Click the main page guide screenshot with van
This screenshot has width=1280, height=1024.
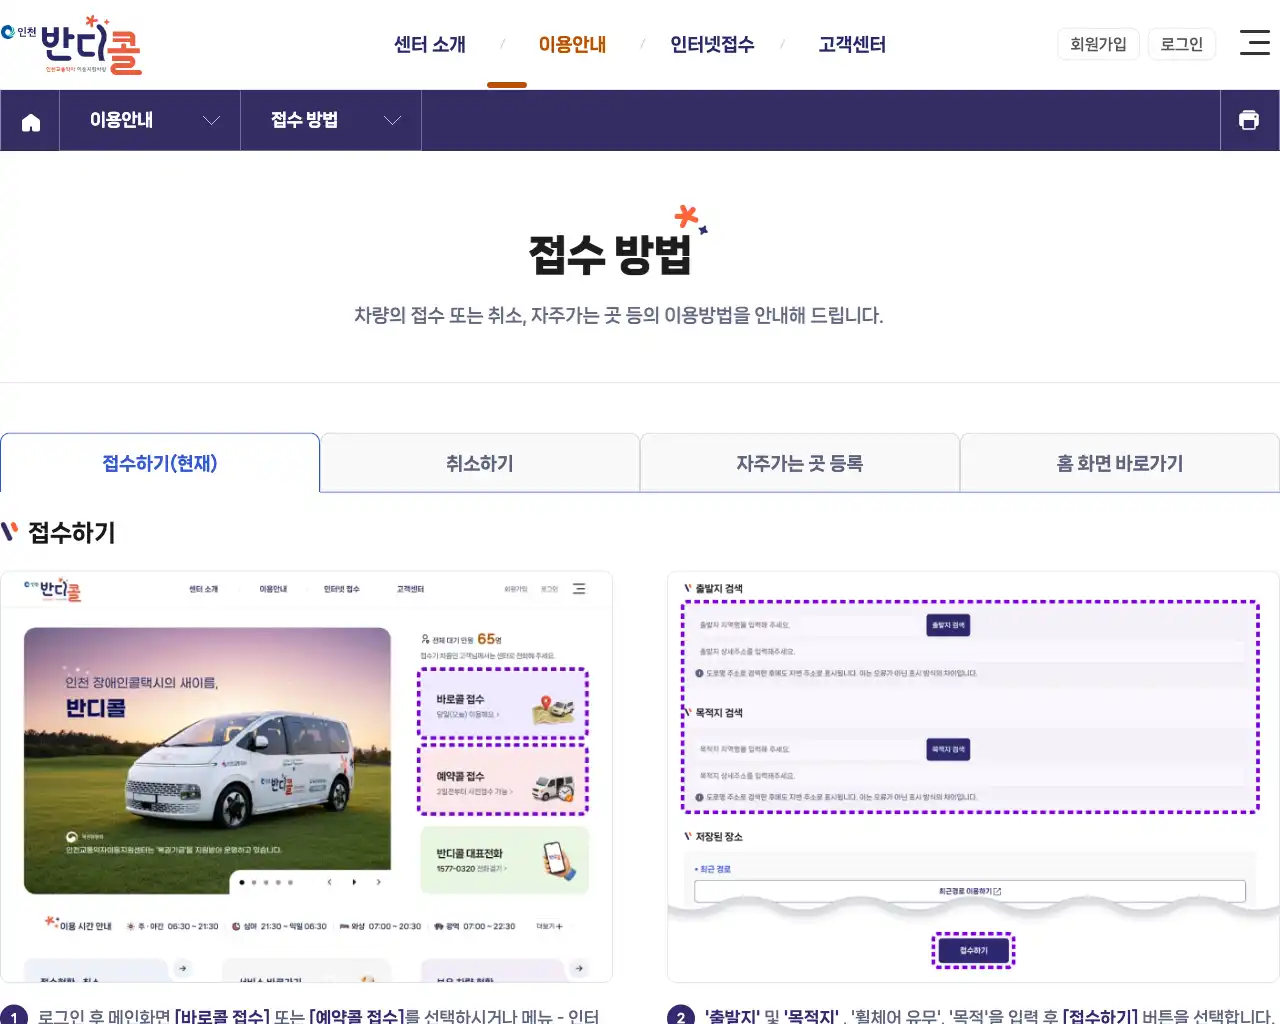306,777
